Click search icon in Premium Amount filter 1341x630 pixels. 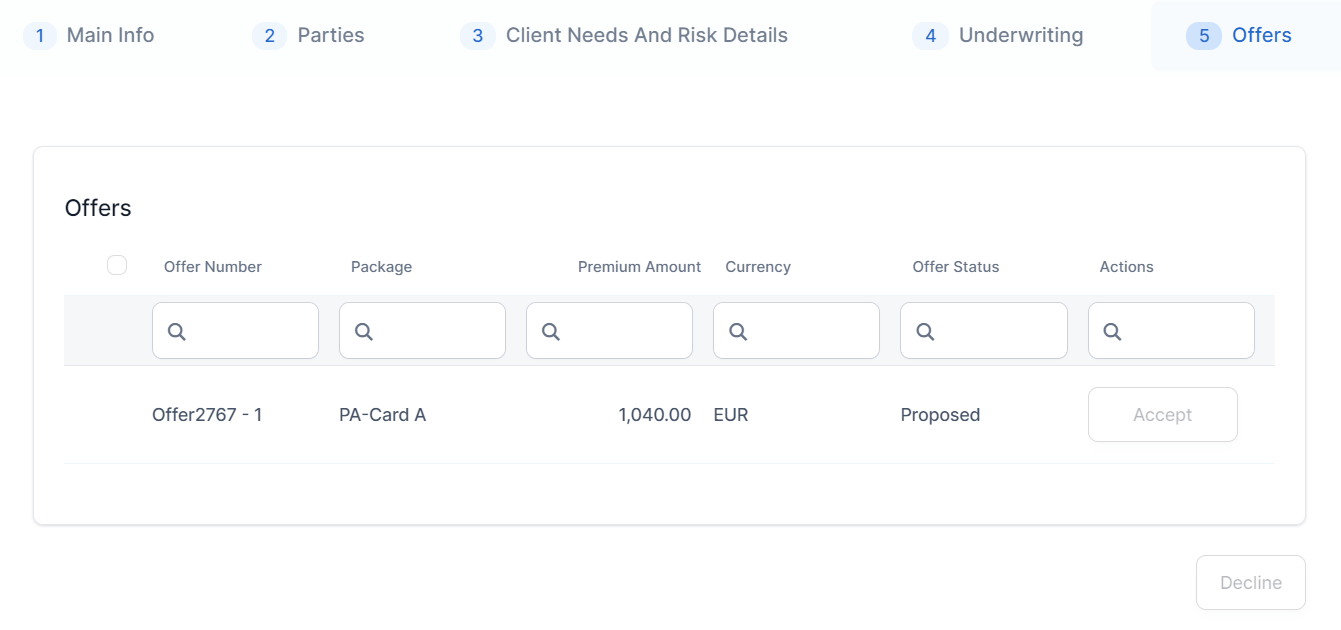pos(551,332)
